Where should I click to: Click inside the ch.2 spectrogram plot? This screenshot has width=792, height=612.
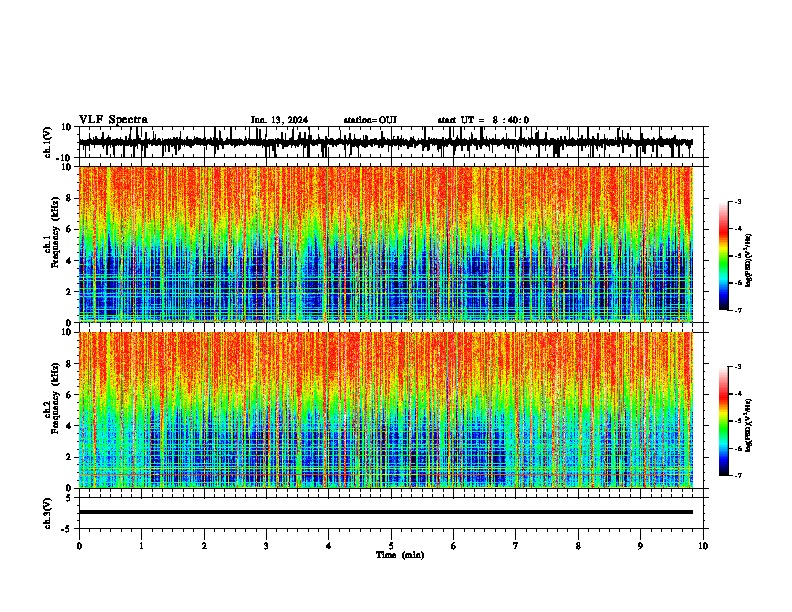tap(386, 410)
